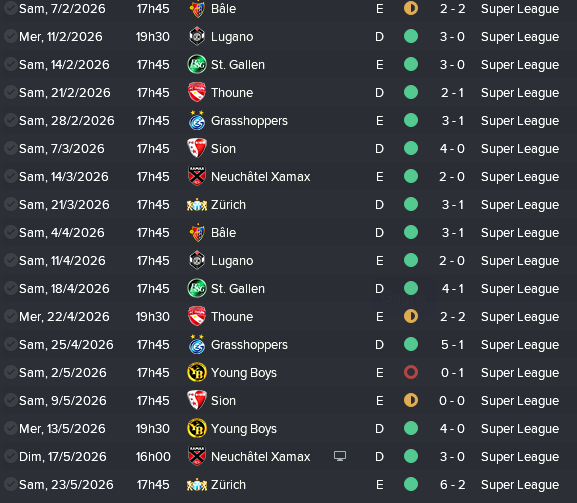
Task: Open the 5 - 1 score versus Grasshoppers
Action: coord(452,345)
